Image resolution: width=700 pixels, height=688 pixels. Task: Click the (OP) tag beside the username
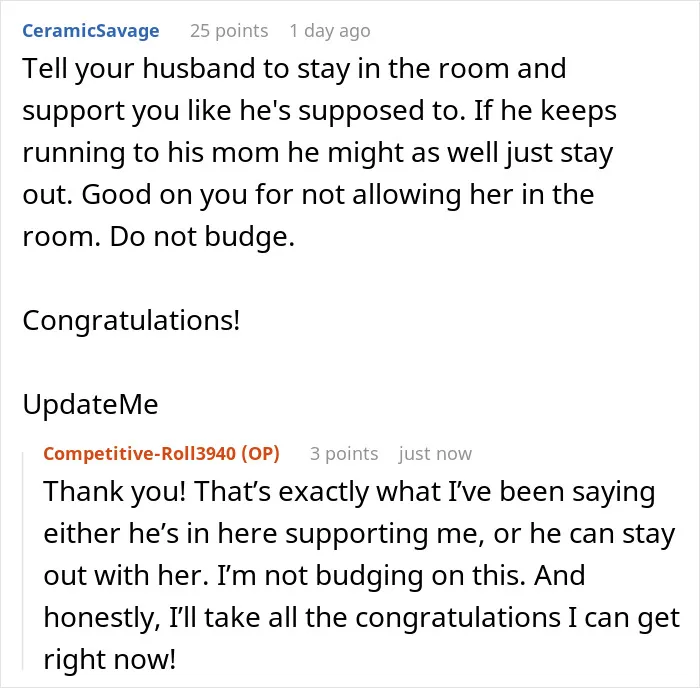(260, 454)
